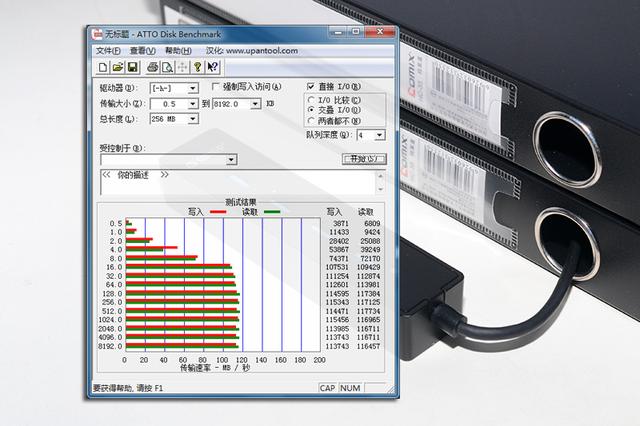The width and height of the screenshot is (640, 426).
Task: Click the Open folder toolbar icon
Action: point(118,67)
